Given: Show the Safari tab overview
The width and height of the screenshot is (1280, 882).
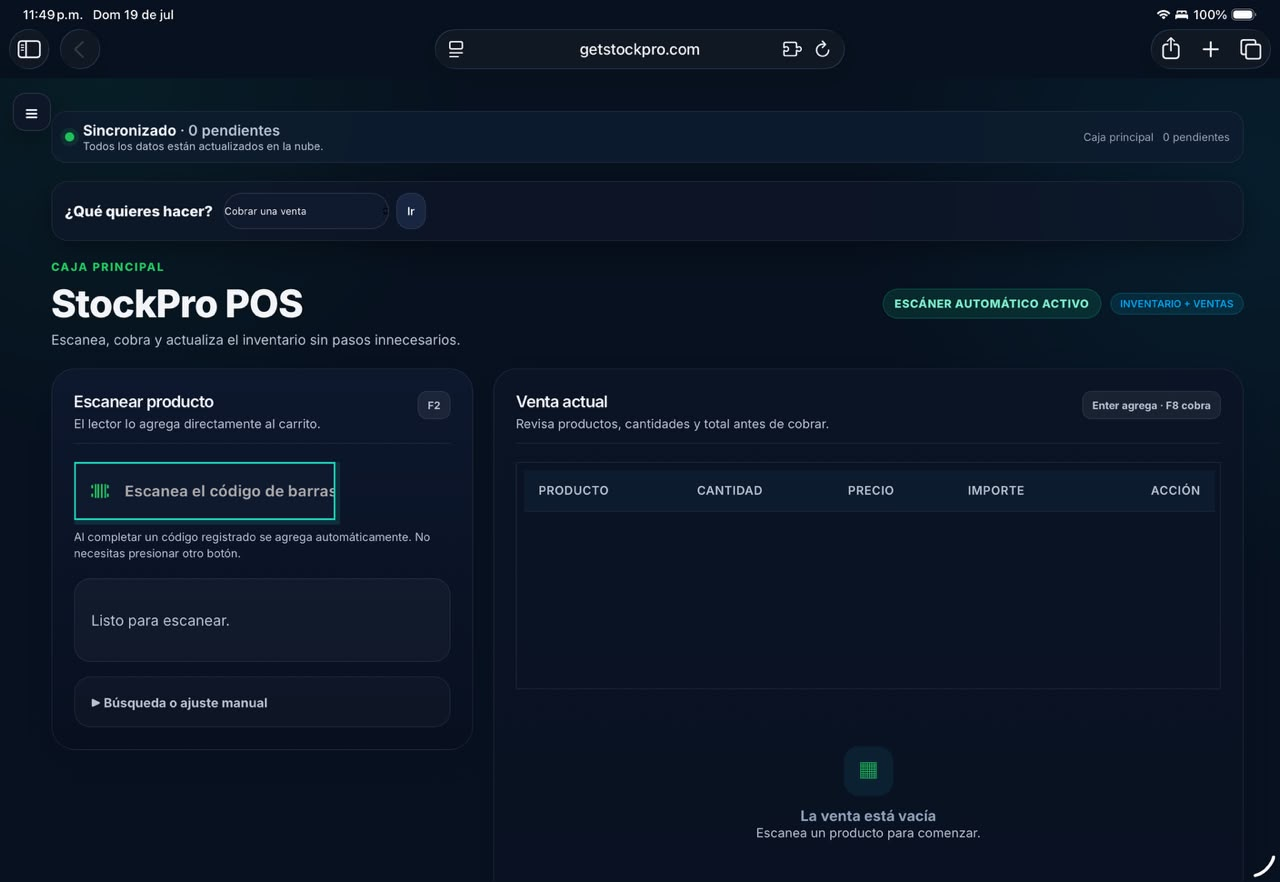Looking at the screenshot, I should click(1250, 49).
